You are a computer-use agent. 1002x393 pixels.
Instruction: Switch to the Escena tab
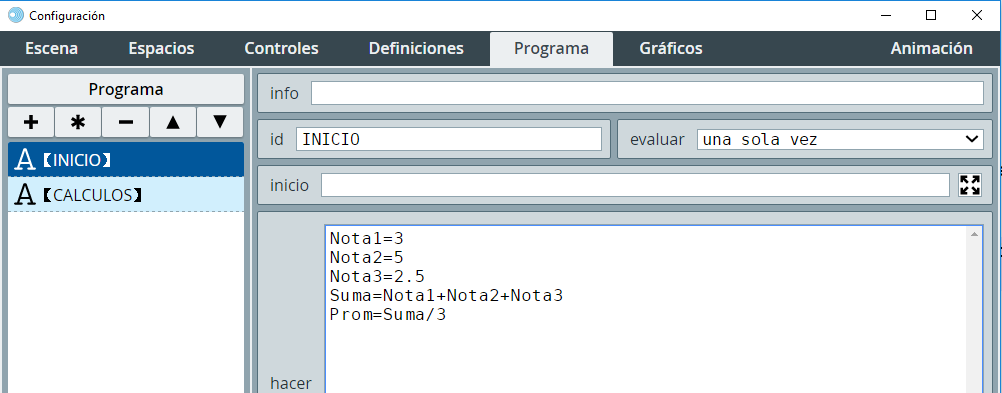click(x=52, y=49)
